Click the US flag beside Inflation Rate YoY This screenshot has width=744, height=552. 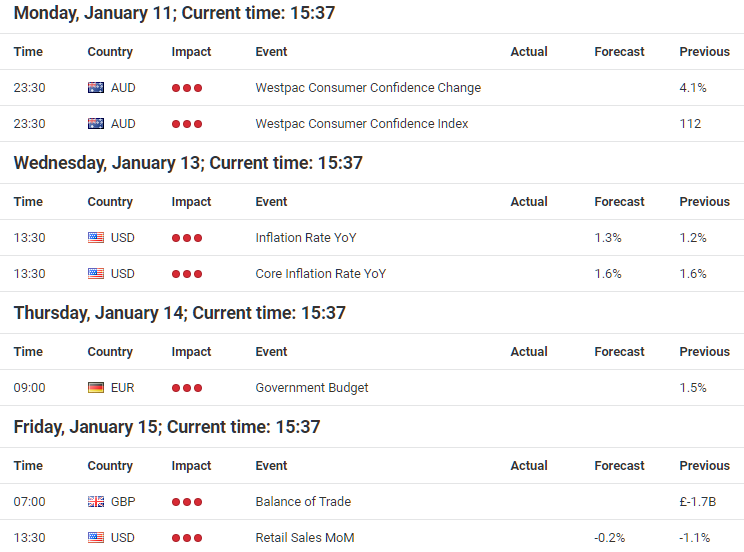tap(96, 238)
